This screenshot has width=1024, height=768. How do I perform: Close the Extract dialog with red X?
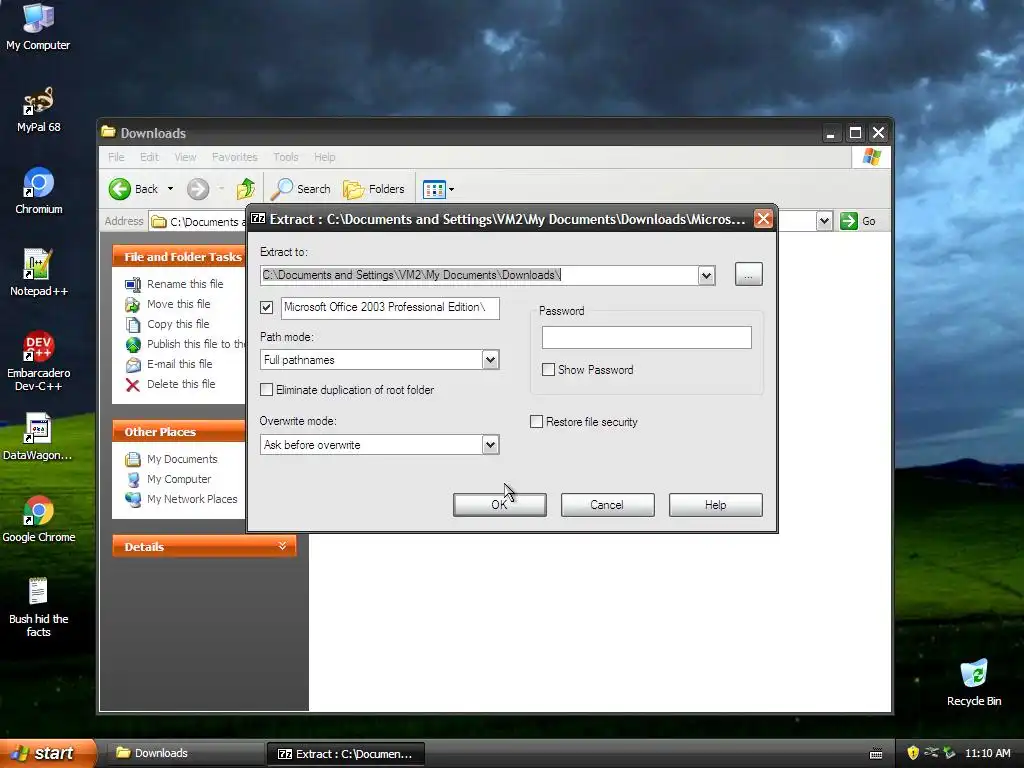coord(763,219)
